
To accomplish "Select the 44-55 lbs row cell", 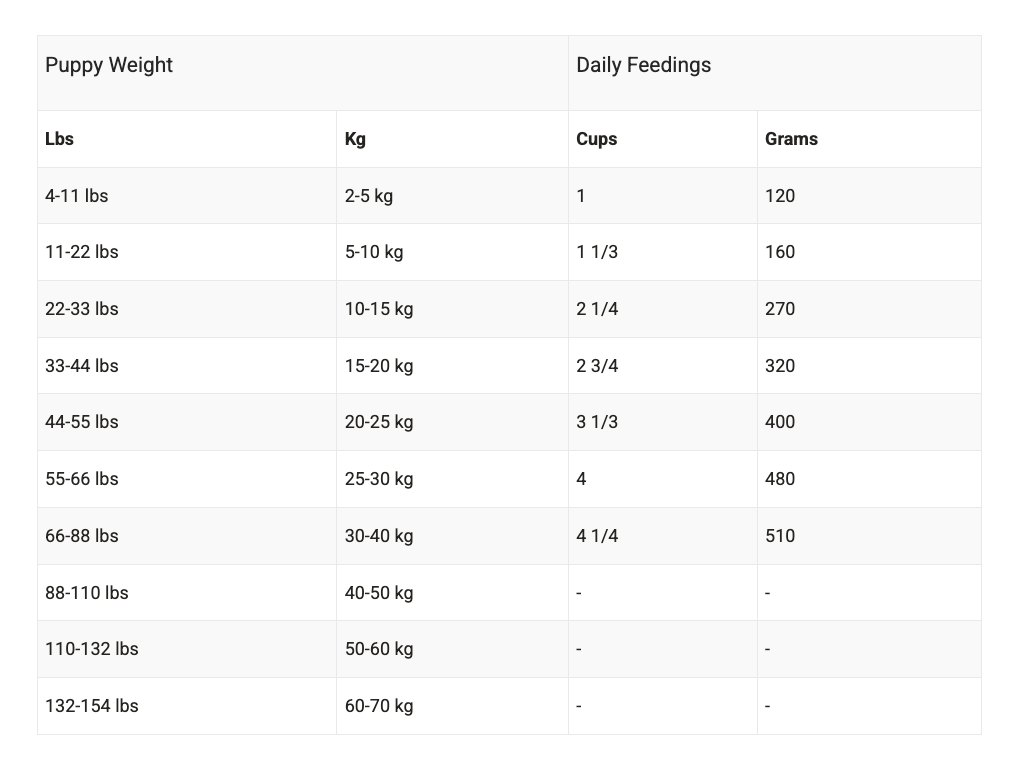I will click(81, 422).
